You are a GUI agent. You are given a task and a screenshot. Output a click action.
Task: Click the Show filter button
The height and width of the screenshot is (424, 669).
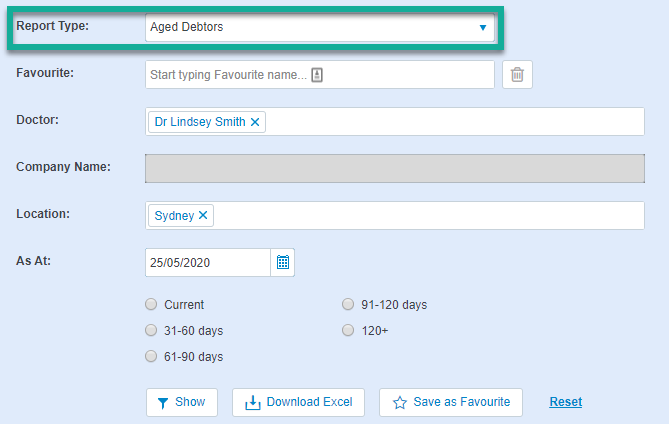(182, 402)
